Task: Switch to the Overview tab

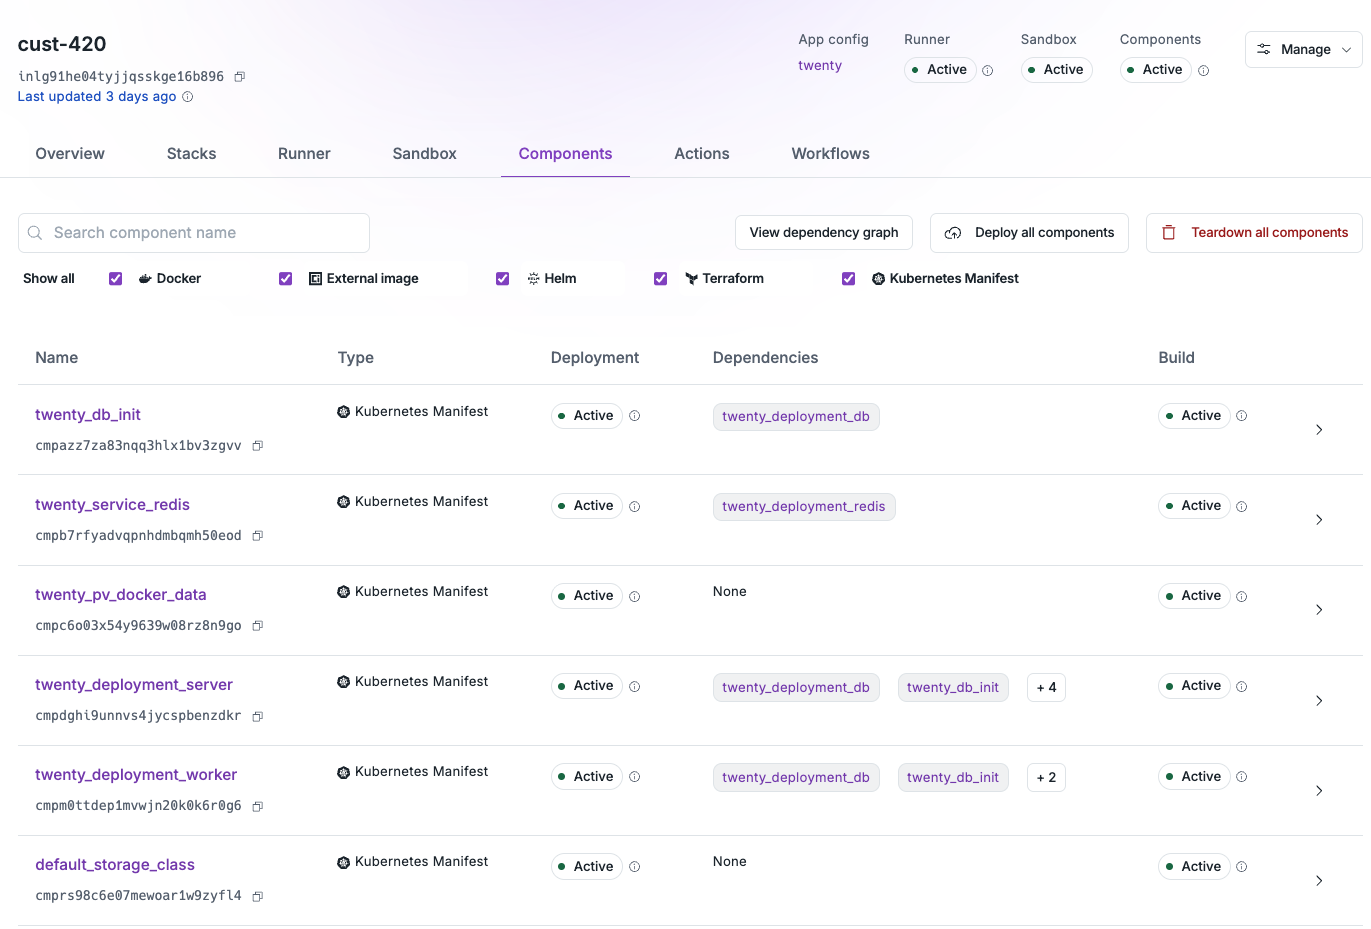Action: coord(69,153)
